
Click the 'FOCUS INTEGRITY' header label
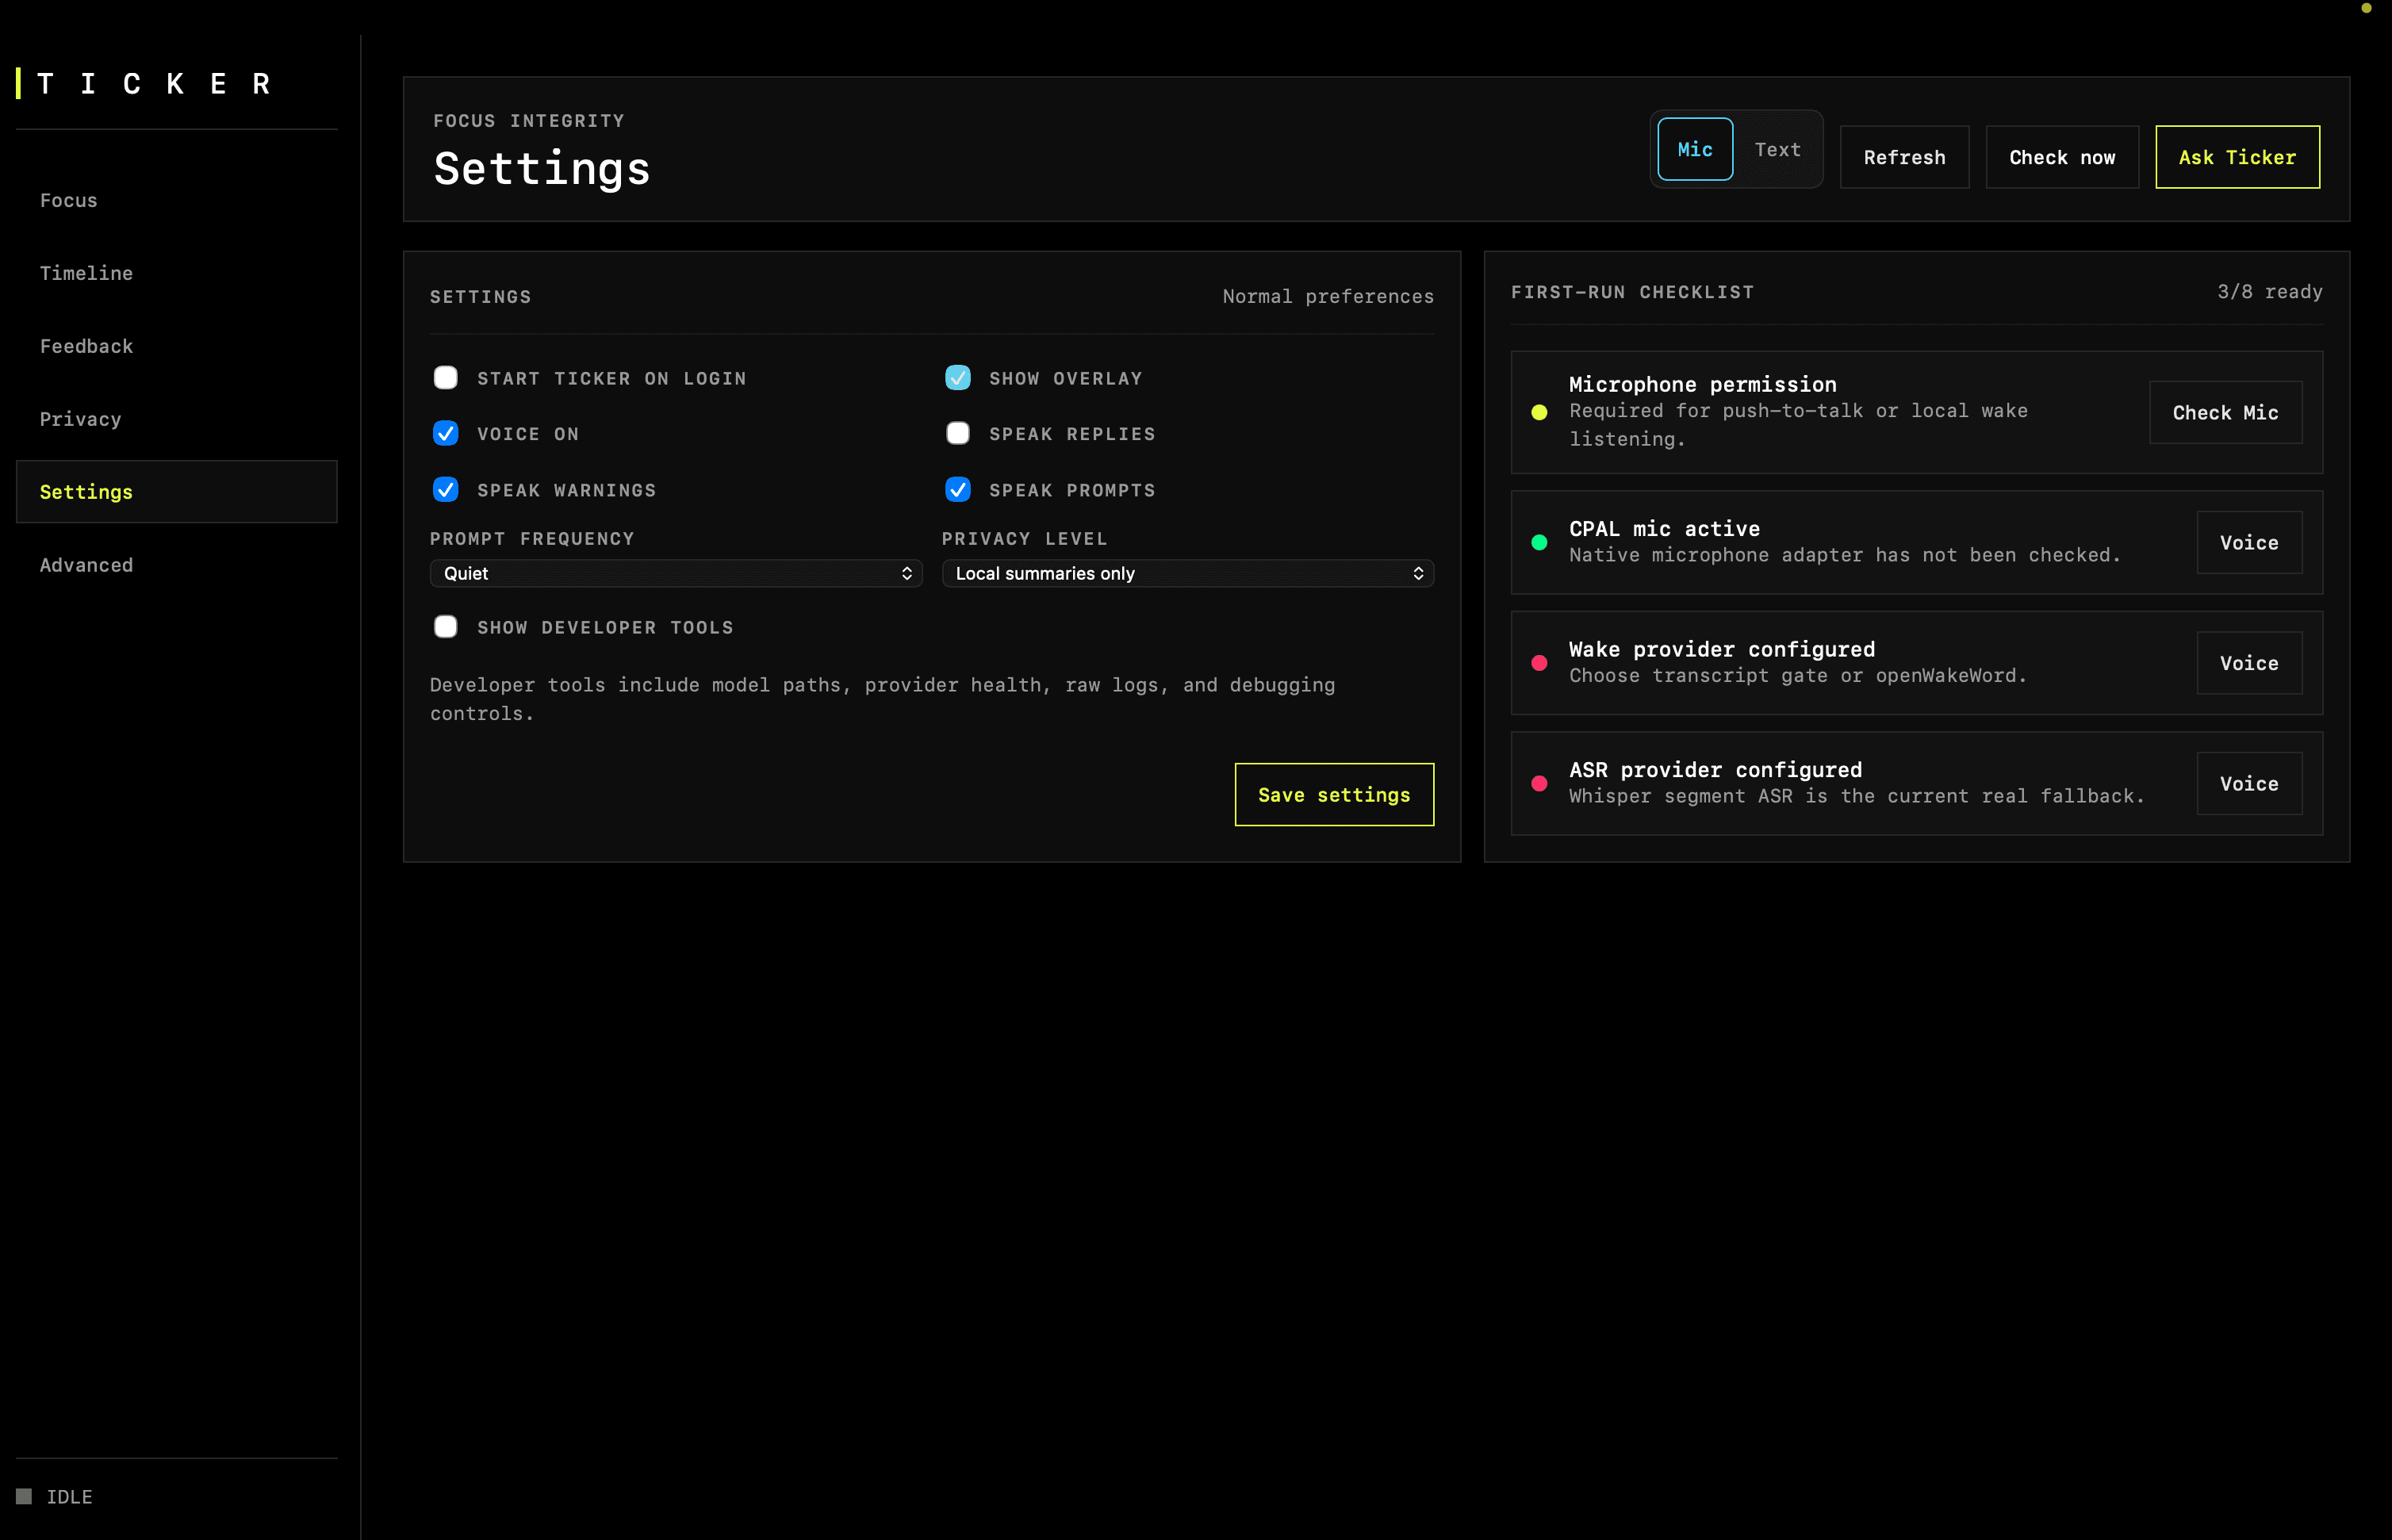pos(529,121)
